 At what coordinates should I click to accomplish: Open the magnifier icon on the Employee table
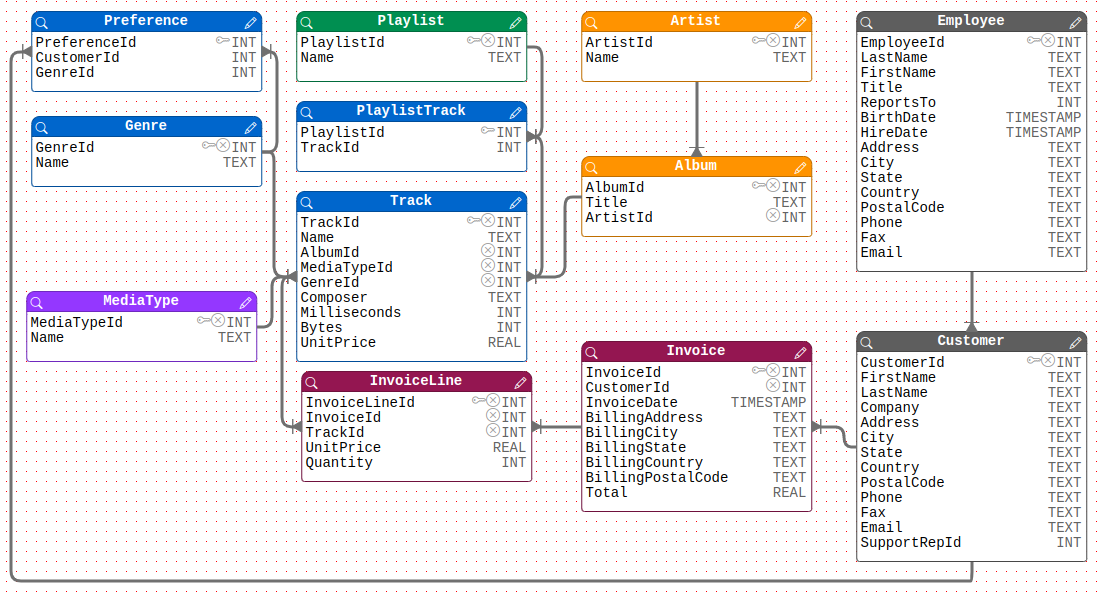point(866,20)
